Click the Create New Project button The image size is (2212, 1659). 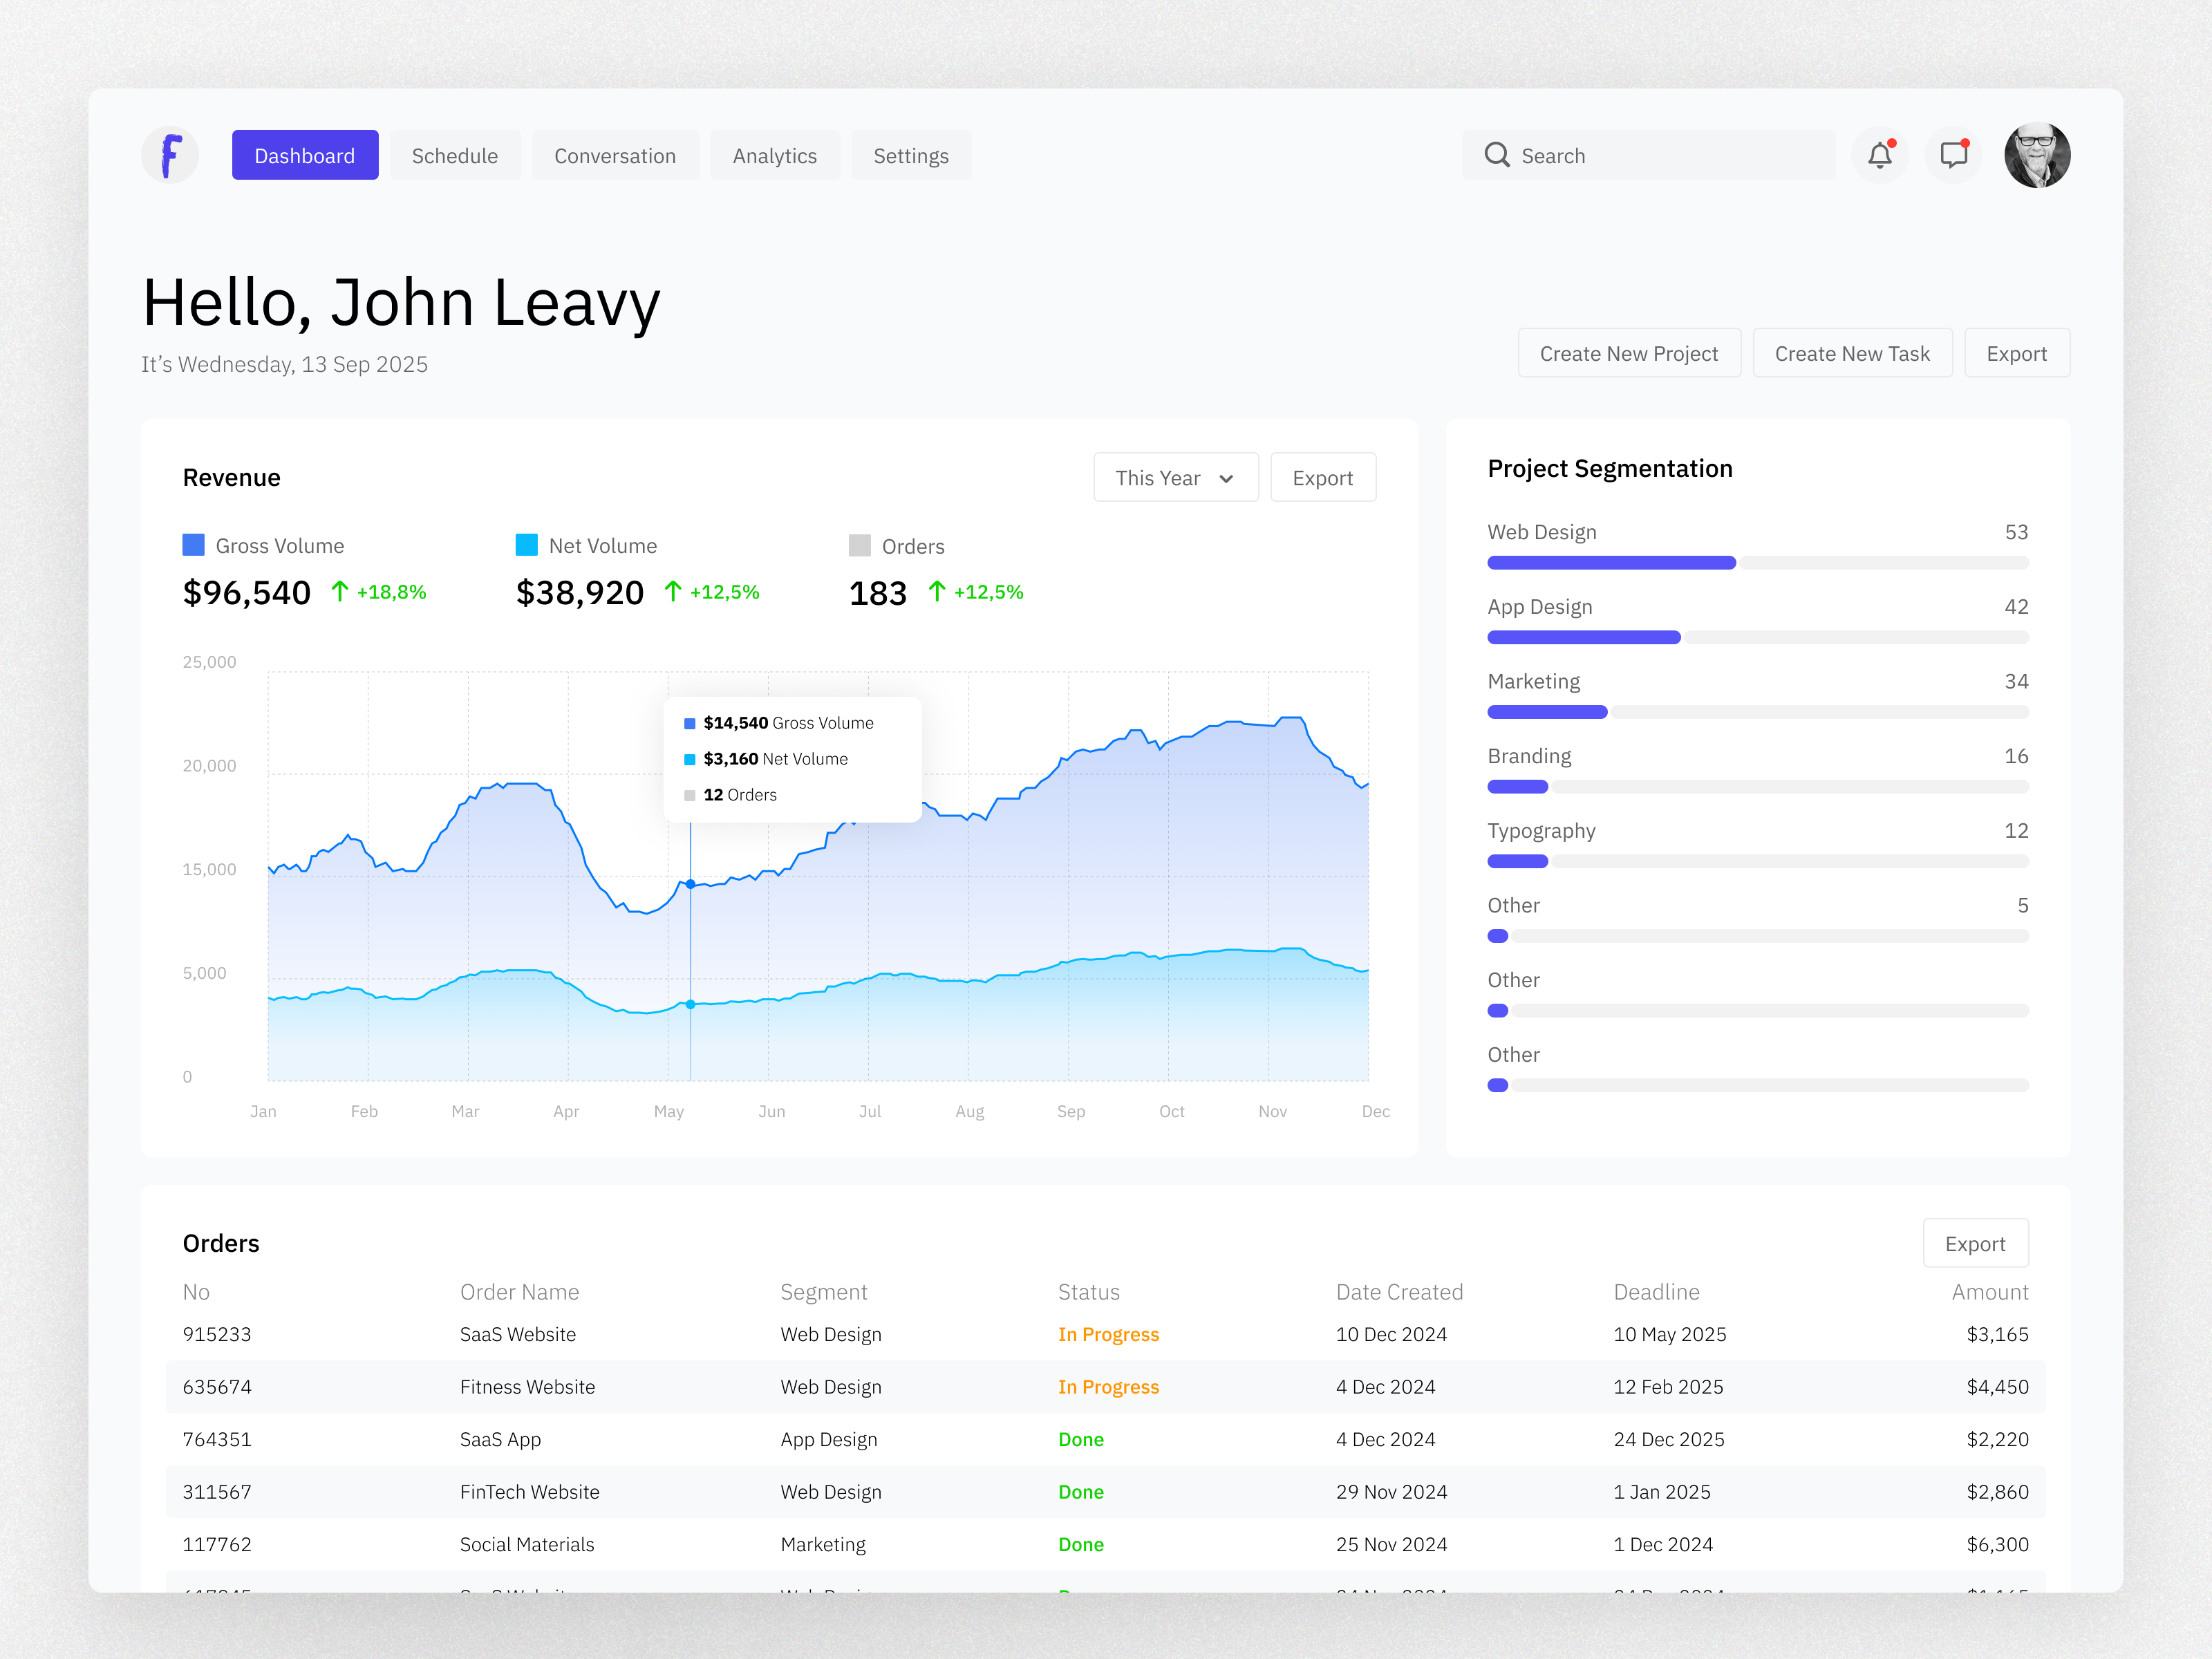coord(1629,352)
